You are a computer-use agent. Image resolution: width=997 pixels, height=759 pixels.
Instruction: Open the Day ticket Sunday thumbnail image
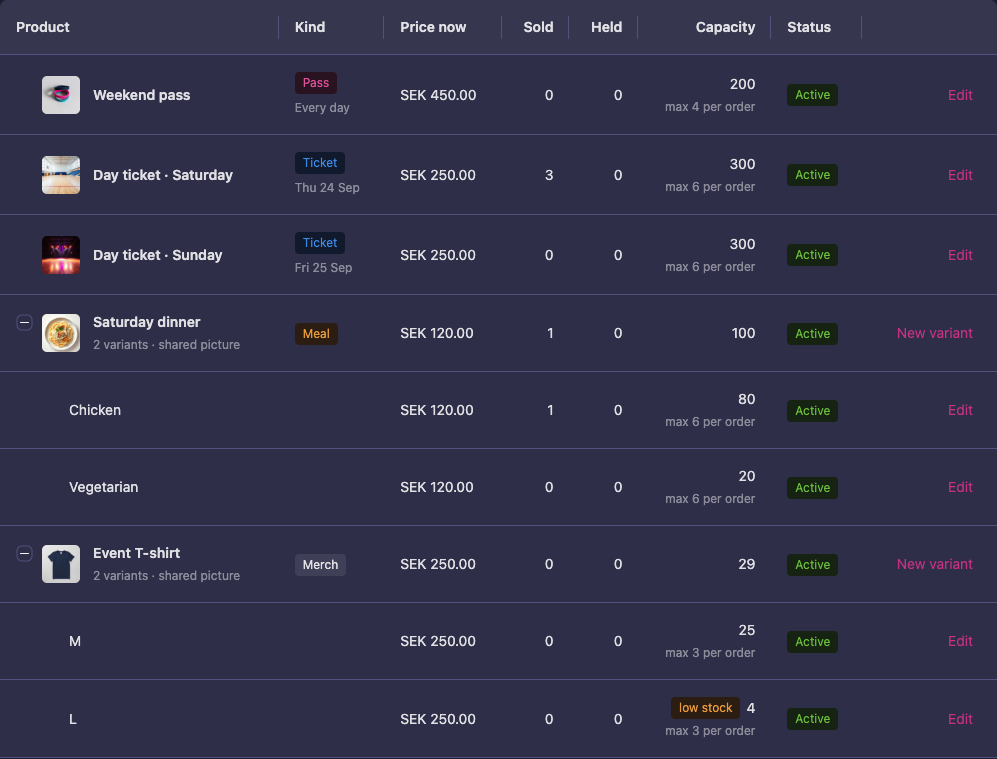61,255
